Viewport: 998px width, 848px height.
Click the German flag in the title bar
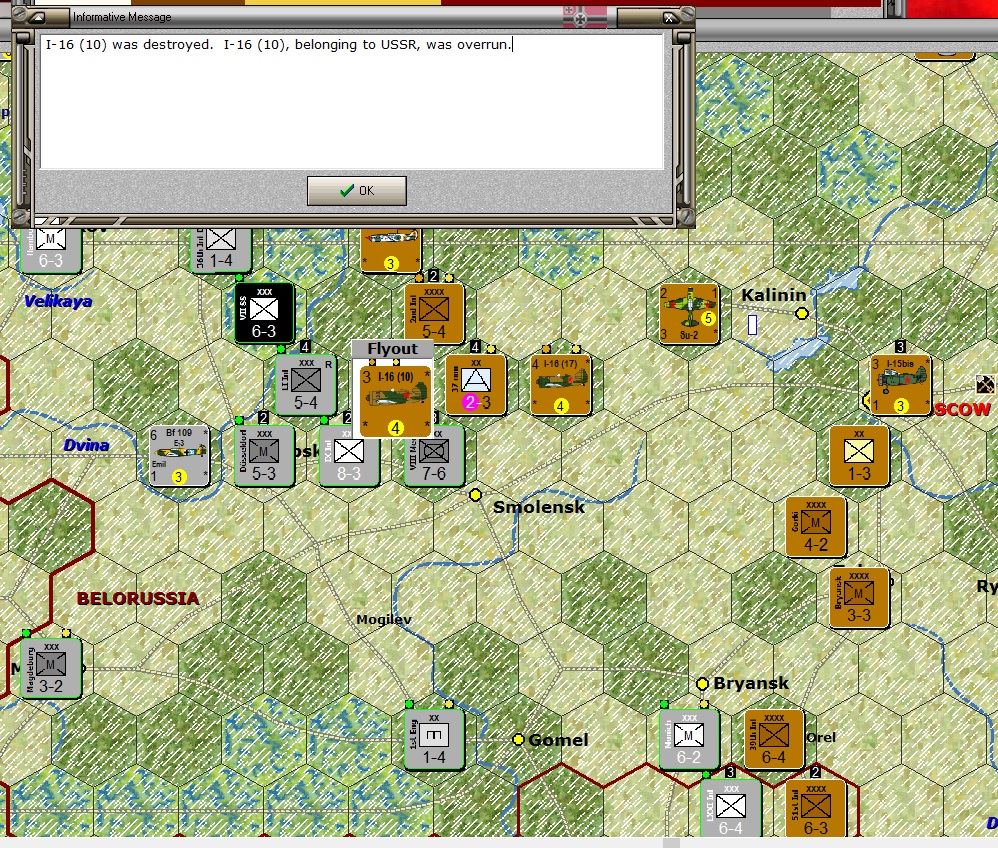tap(585, 18)
